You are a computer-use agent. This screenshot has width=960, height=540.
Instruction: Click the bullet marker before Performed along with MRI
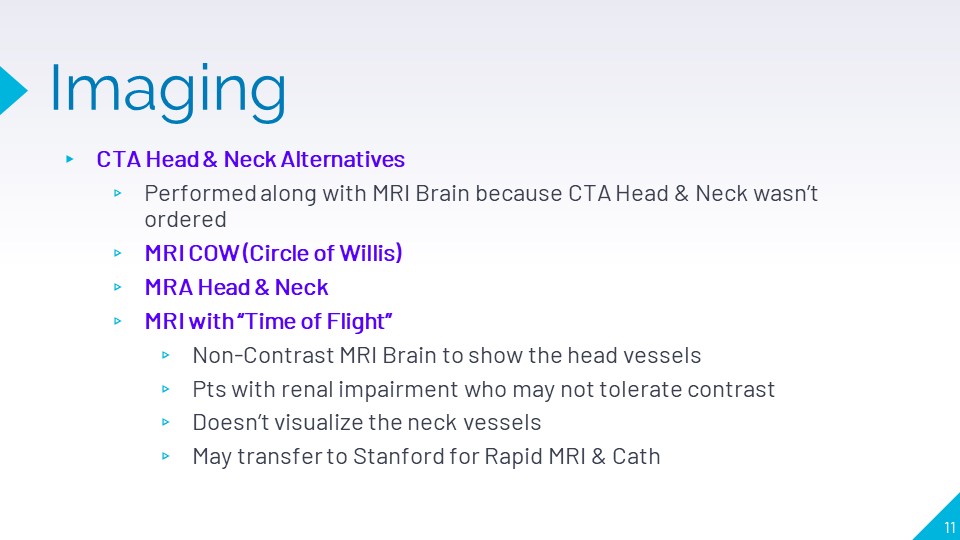pyautogui.click(x=118, y=194)
